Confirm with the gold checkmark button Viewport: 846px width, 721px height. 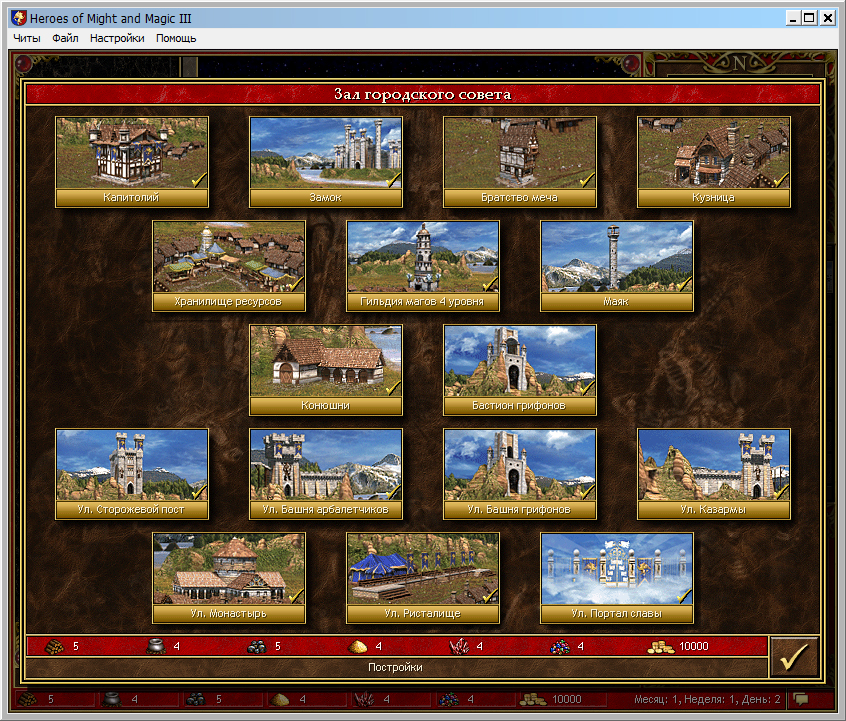(794, 656)
